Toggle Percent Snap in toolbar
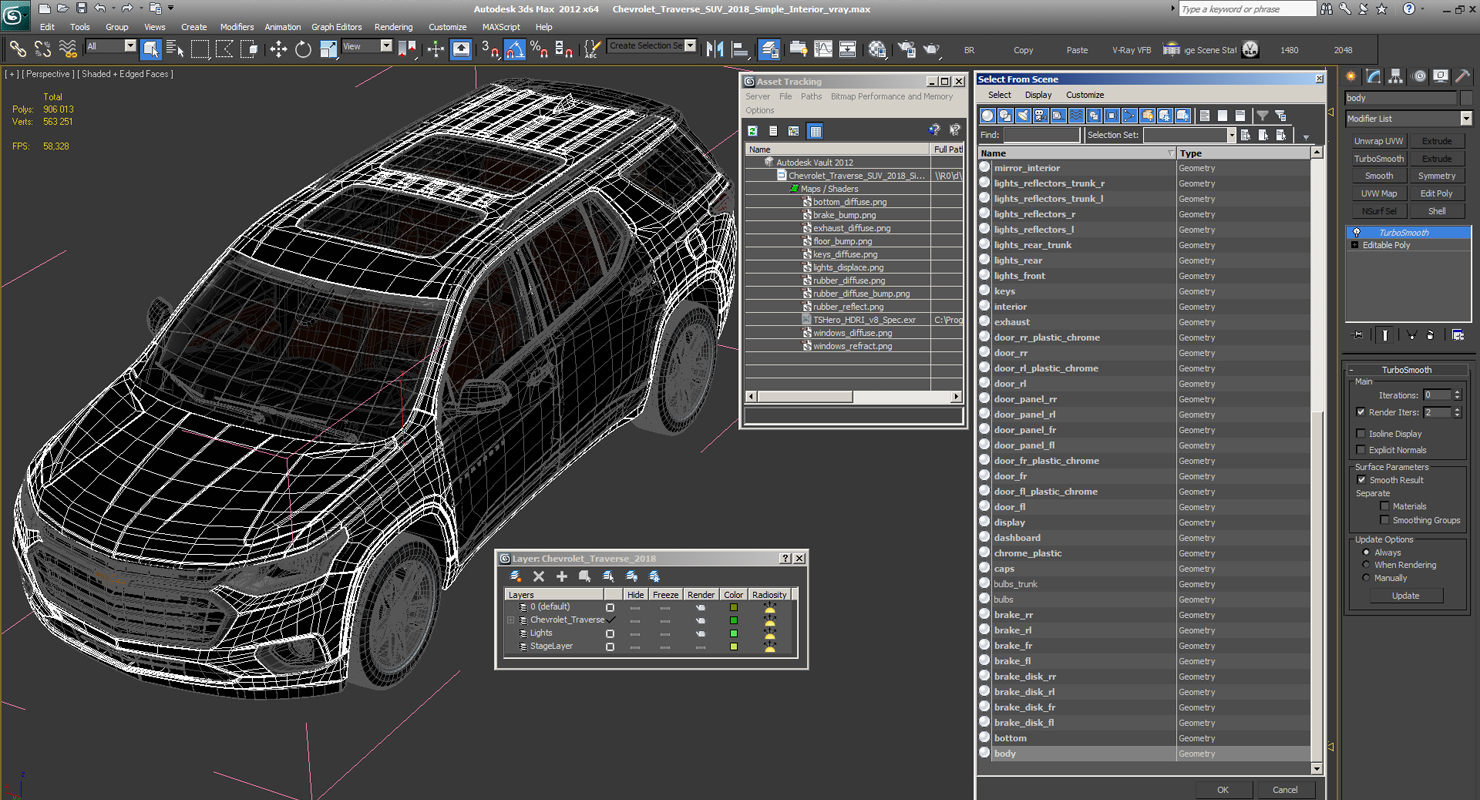 [x=539, y=48]
